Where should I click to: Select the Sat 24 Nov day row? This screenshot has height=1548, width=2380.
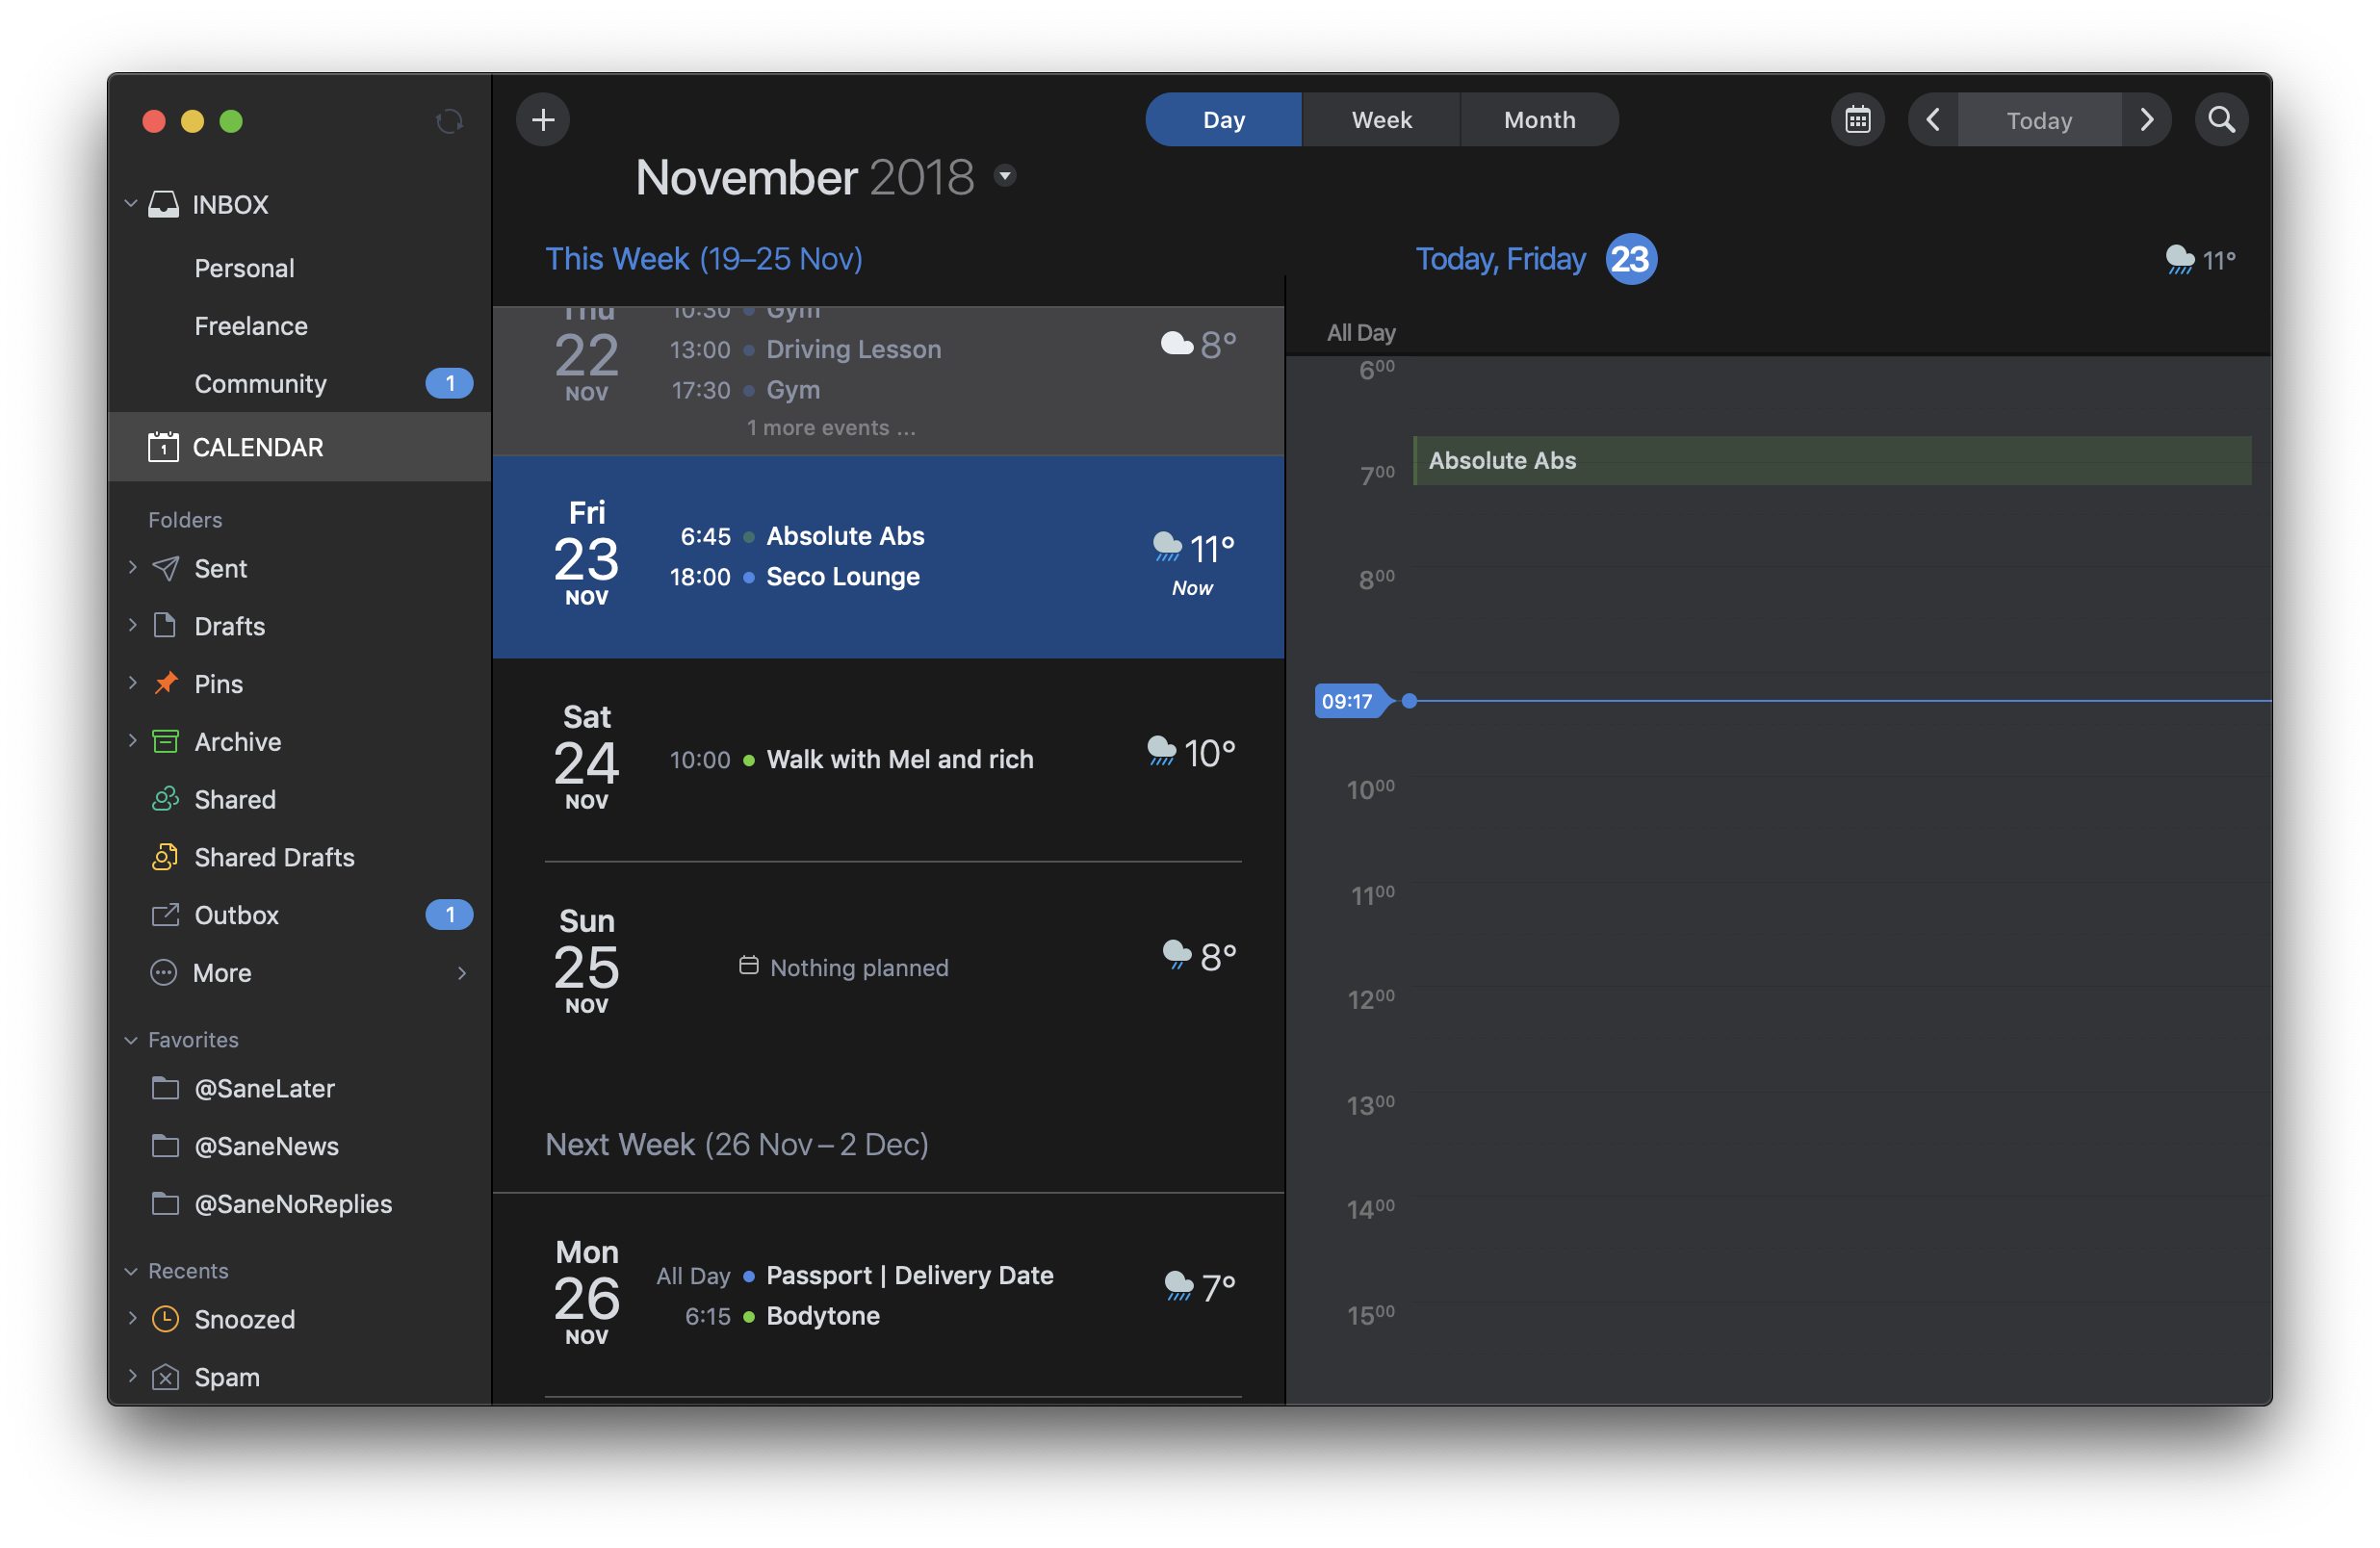coord(888,760)
